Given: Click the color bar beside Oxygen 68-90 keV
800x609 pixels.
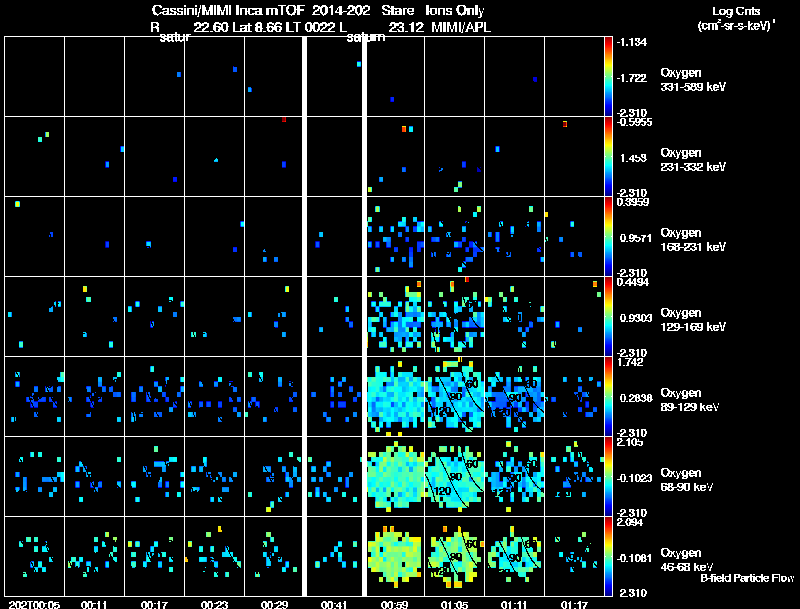Looking at the screenshot, I should [x=608, y=477].
